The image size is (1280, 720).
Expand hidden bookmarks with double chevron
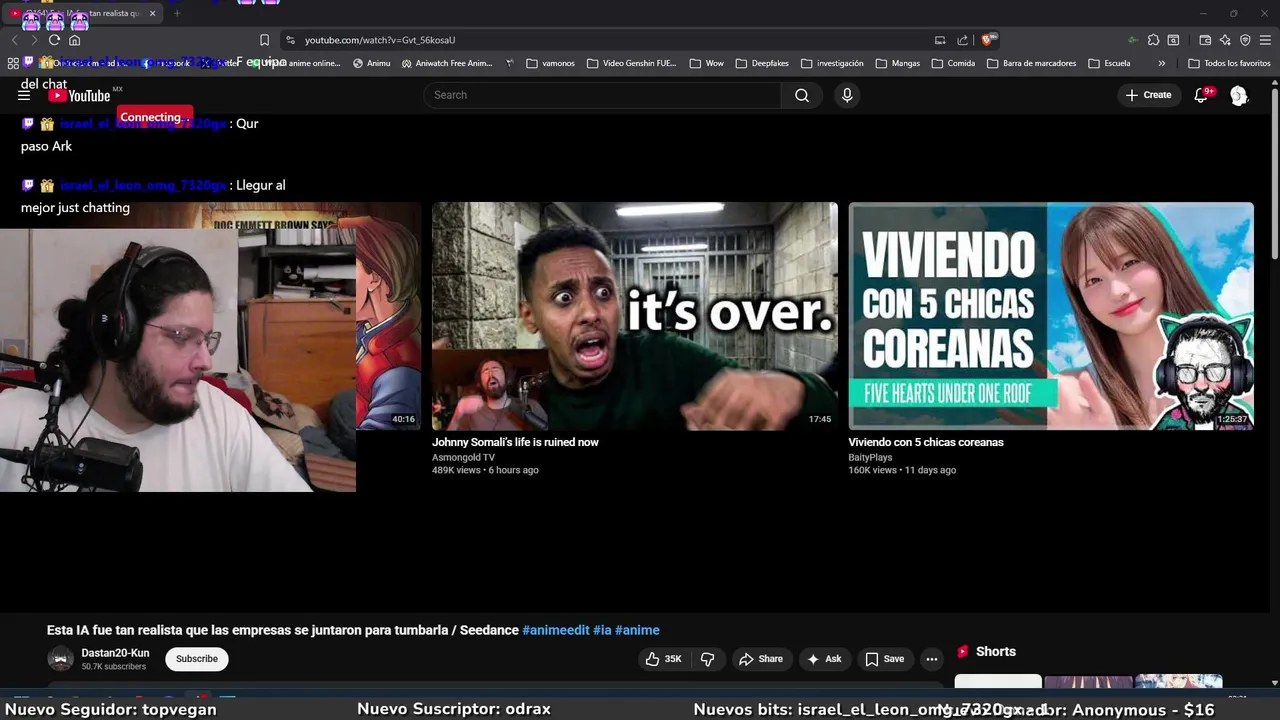pyautogui.click(x=1161, y=63)
